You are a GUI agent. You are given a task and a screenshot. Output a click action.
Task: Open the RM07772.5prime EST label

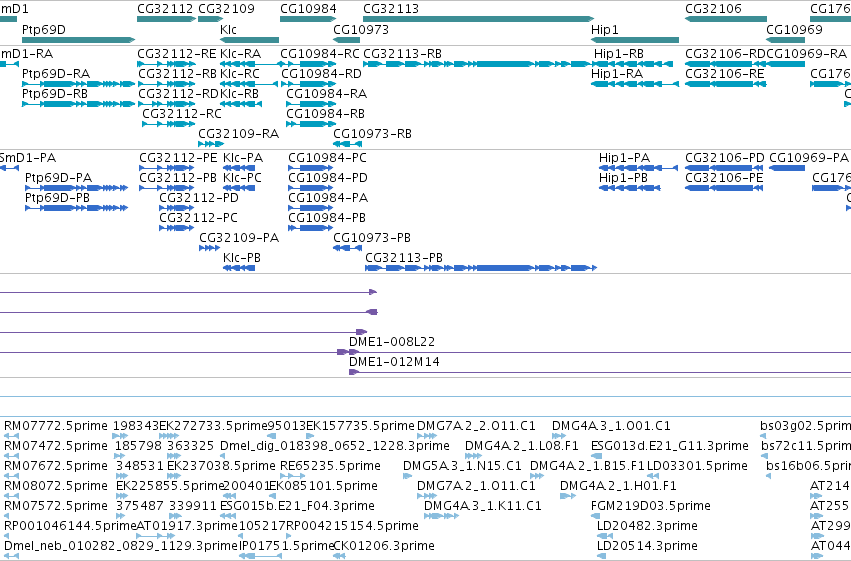(56, 426)
